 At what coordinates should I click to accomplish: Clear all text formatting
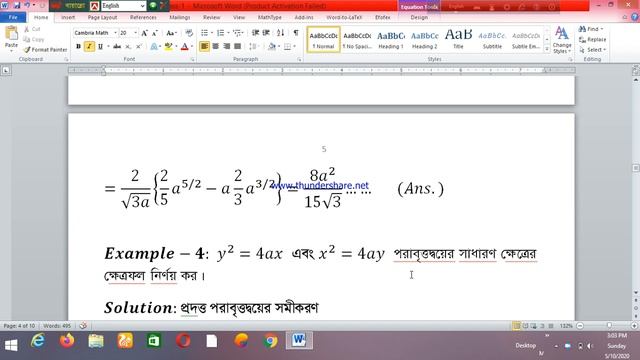tap(189, 33)
